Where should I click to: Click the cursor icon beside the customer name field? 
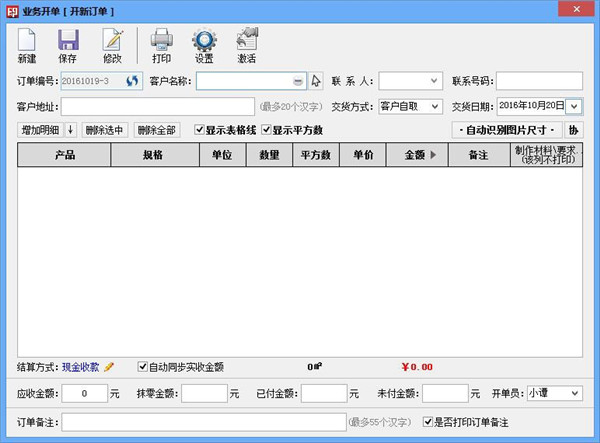(x=316, y=81)
